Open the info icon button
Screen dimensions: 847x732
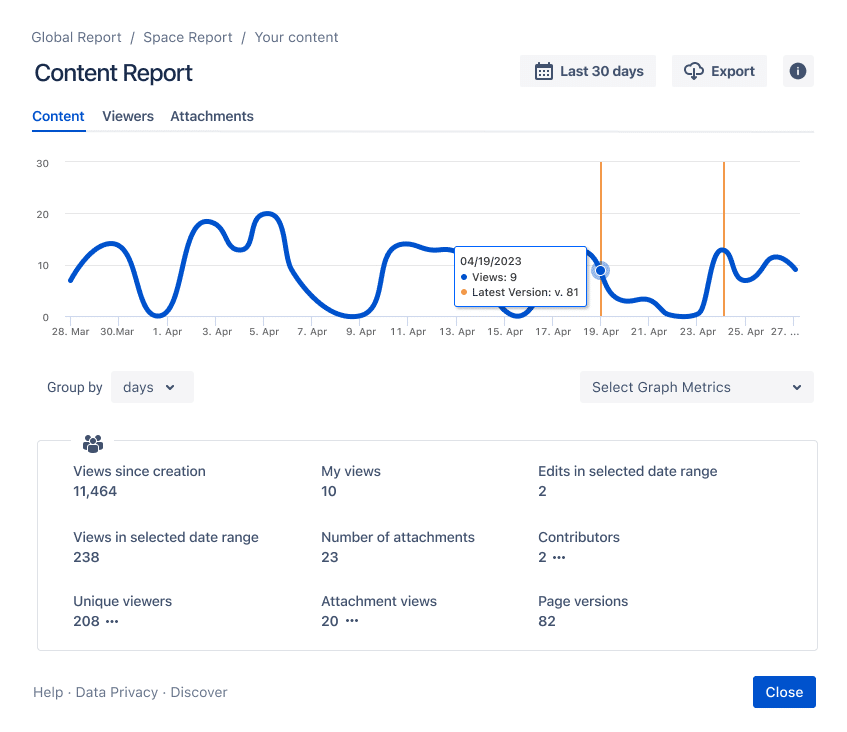[x=798, y=71]
